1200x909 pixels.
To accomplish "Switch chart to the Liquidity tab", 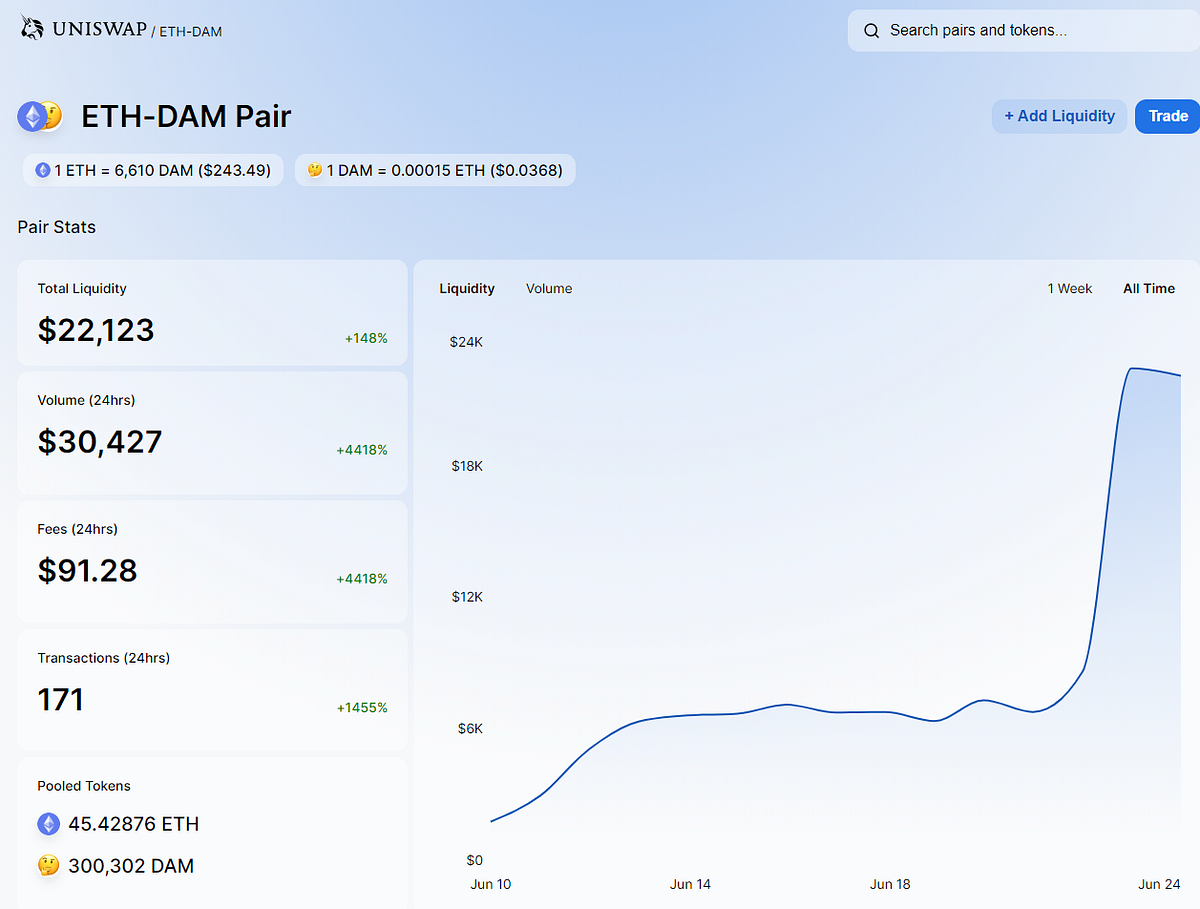I will 467,288.
